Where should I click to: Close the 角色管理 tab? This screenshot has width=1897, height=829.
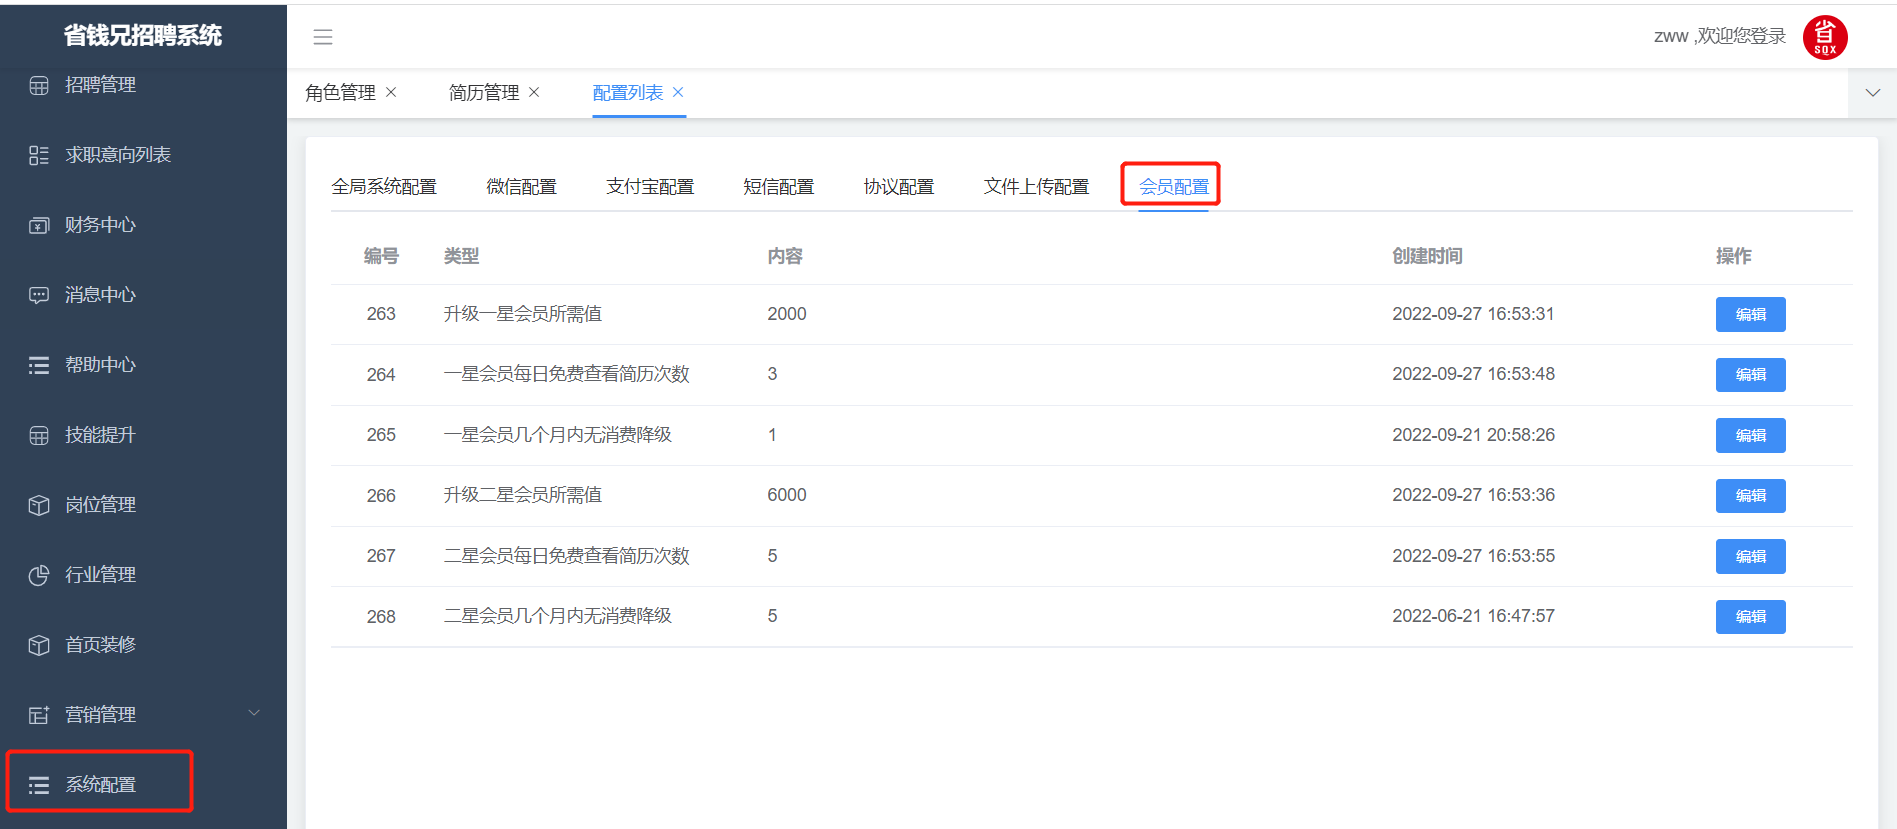[x=391, y=92]
